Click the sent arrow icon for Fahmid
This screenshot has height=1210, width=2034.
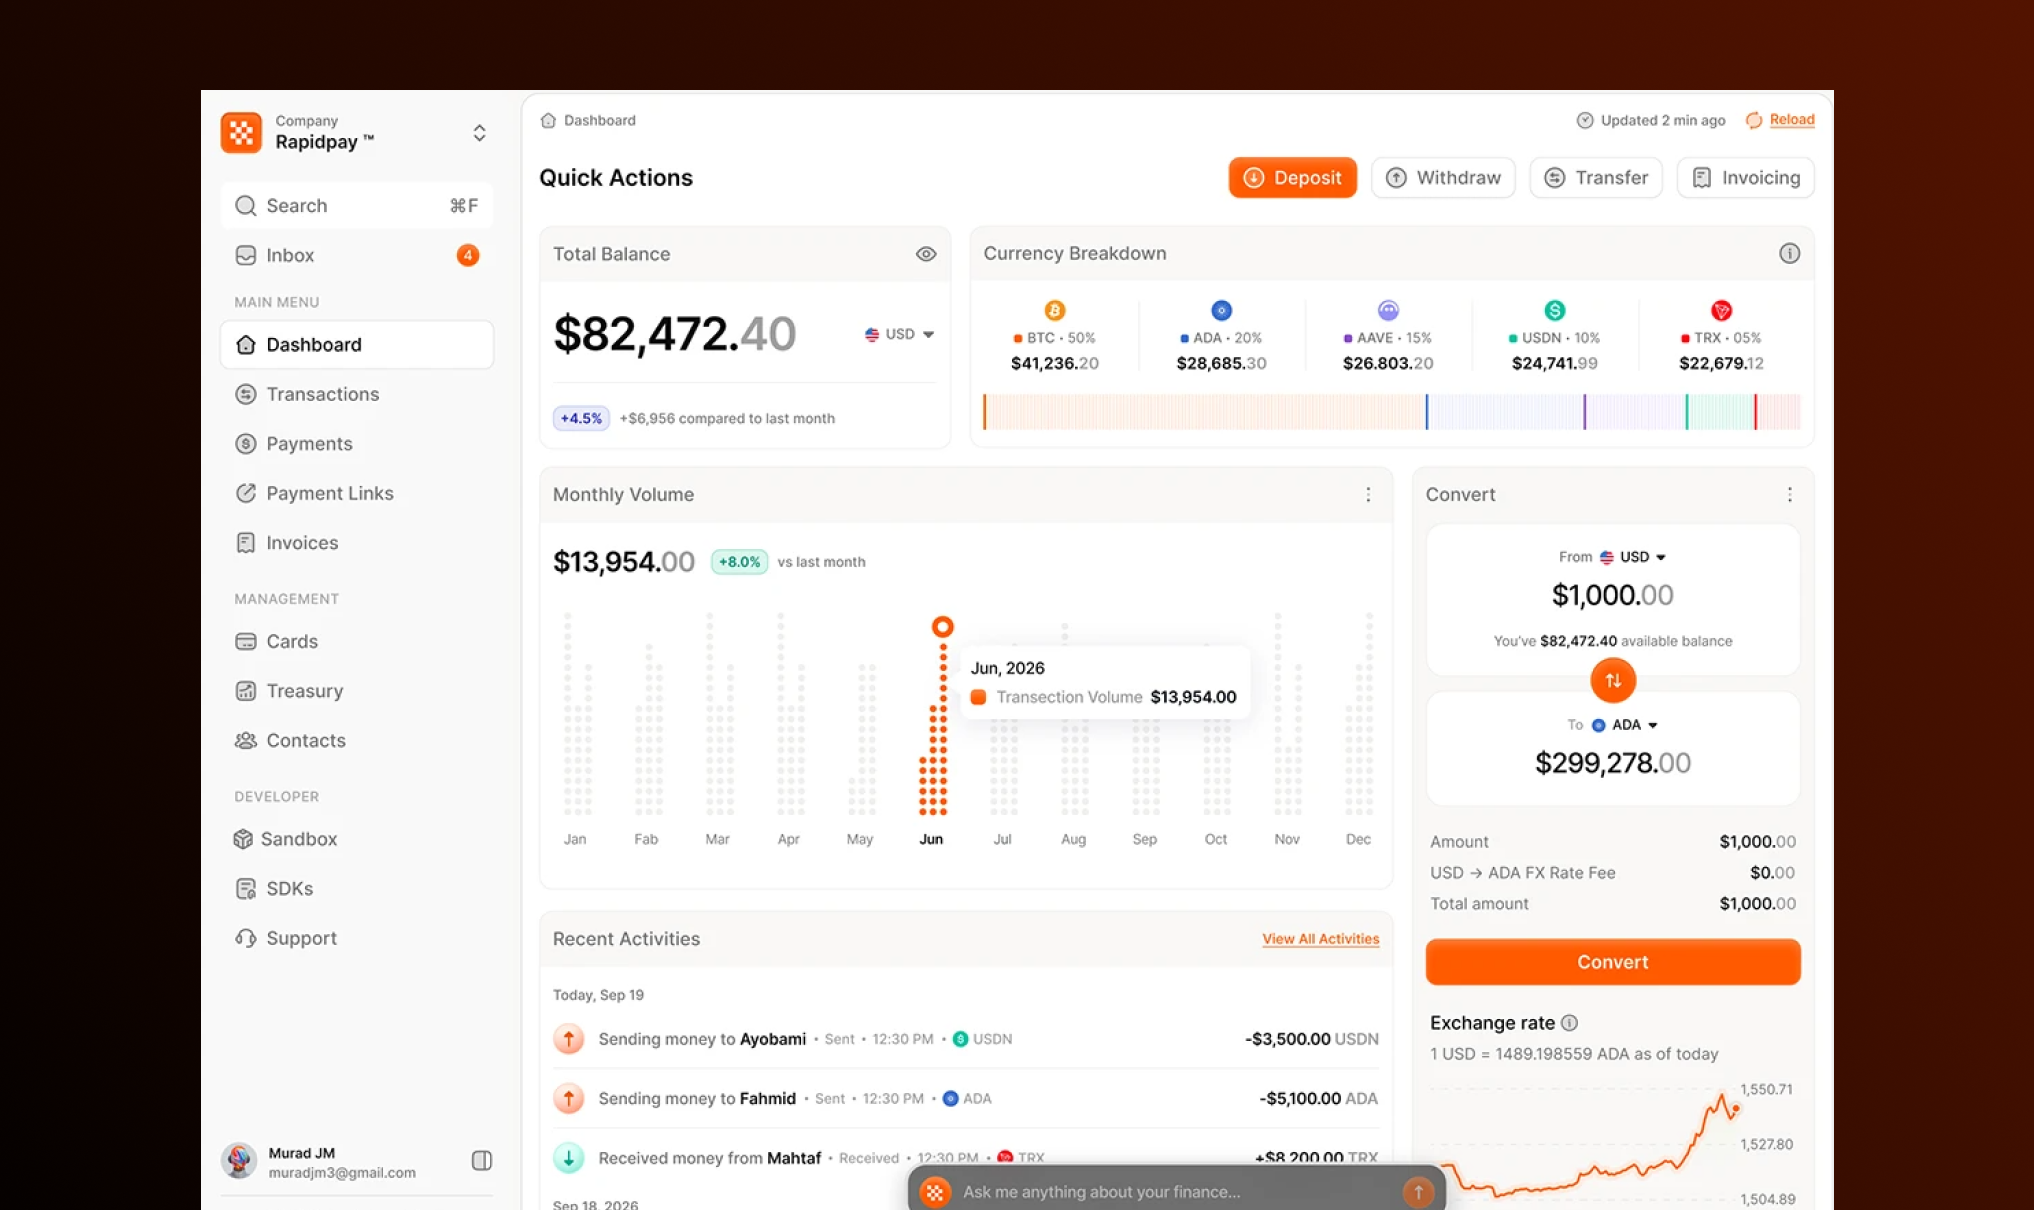point(568,1098)
